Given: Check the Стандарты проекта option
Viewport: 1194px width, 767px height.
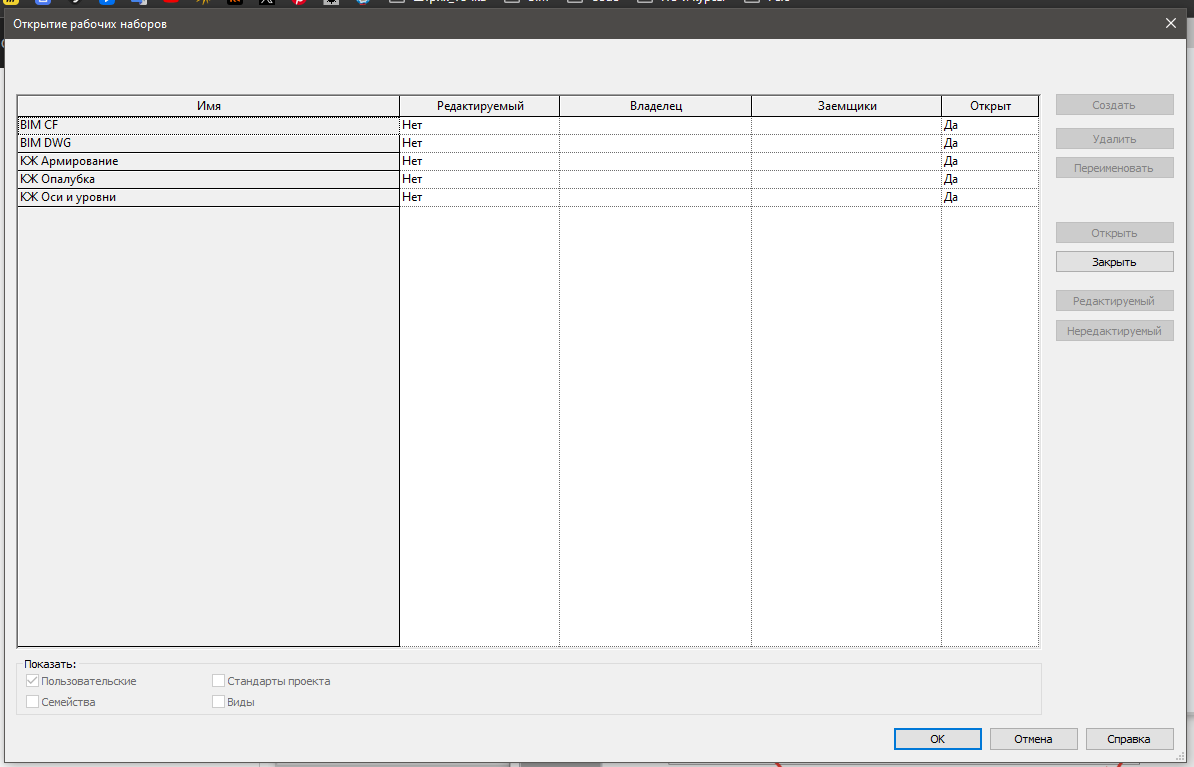Looking at the screenshot, I should [x=219, y=681].
